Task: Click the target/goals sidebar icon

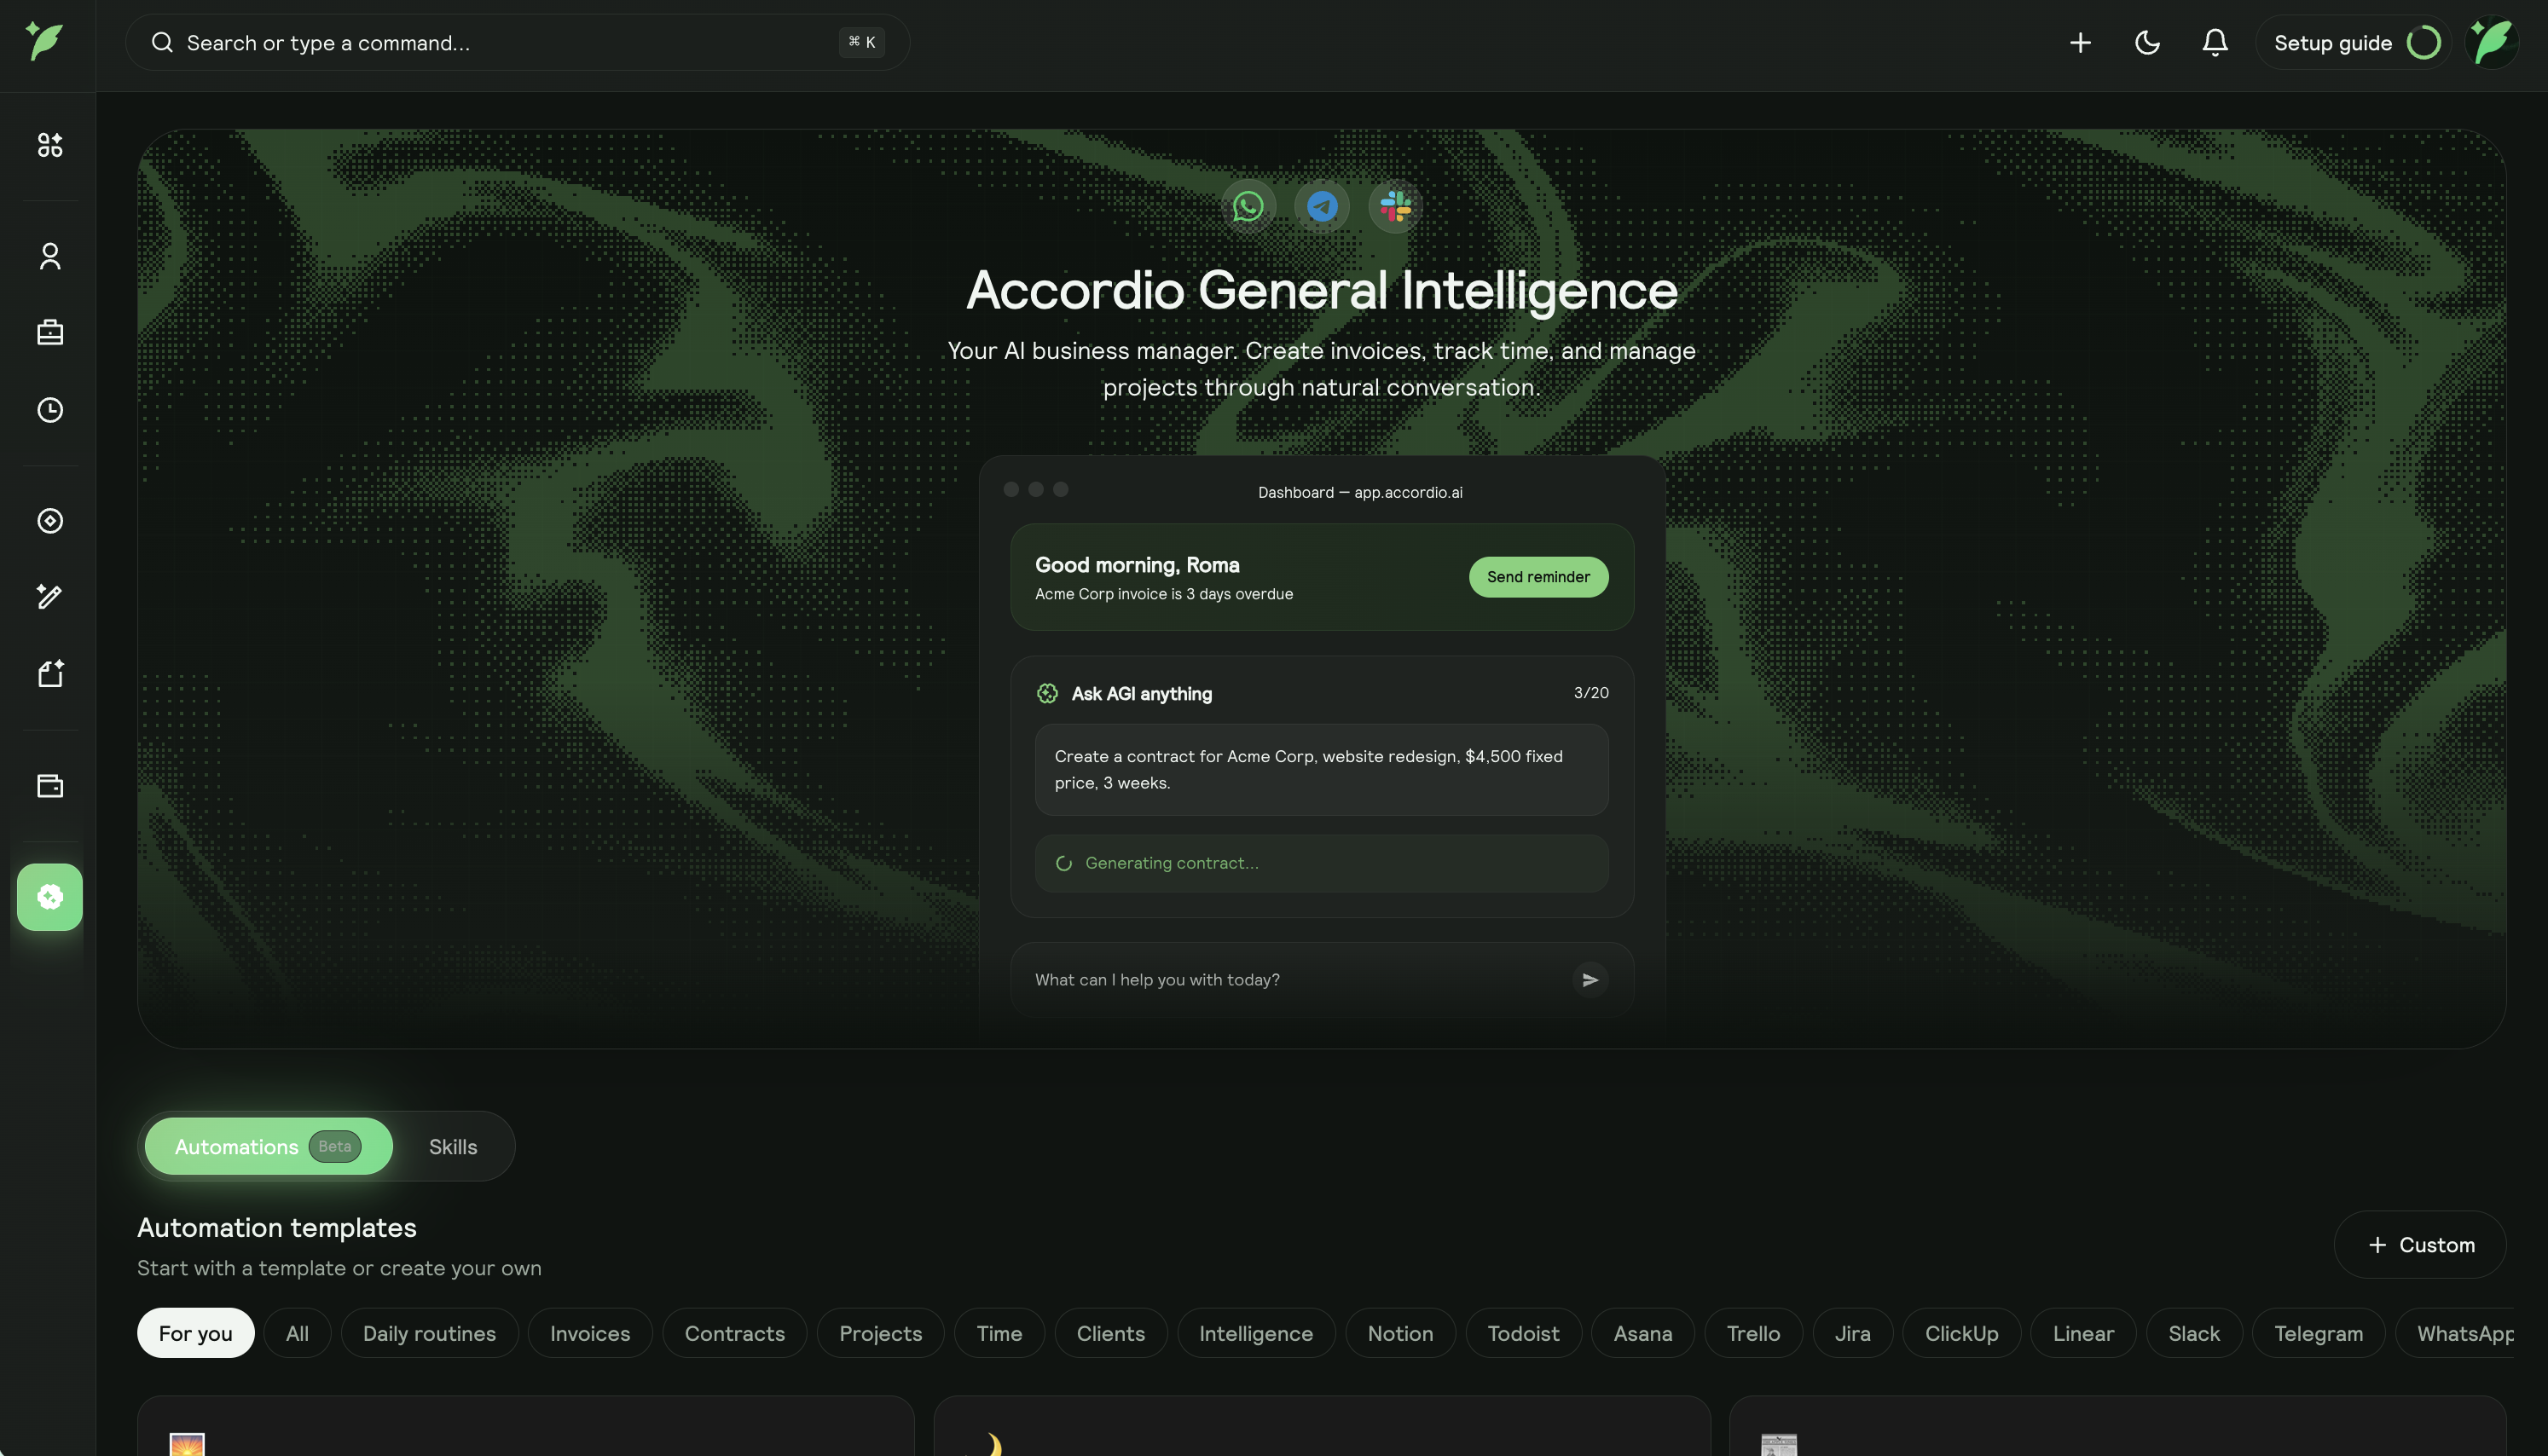Action: coord(50,520)
